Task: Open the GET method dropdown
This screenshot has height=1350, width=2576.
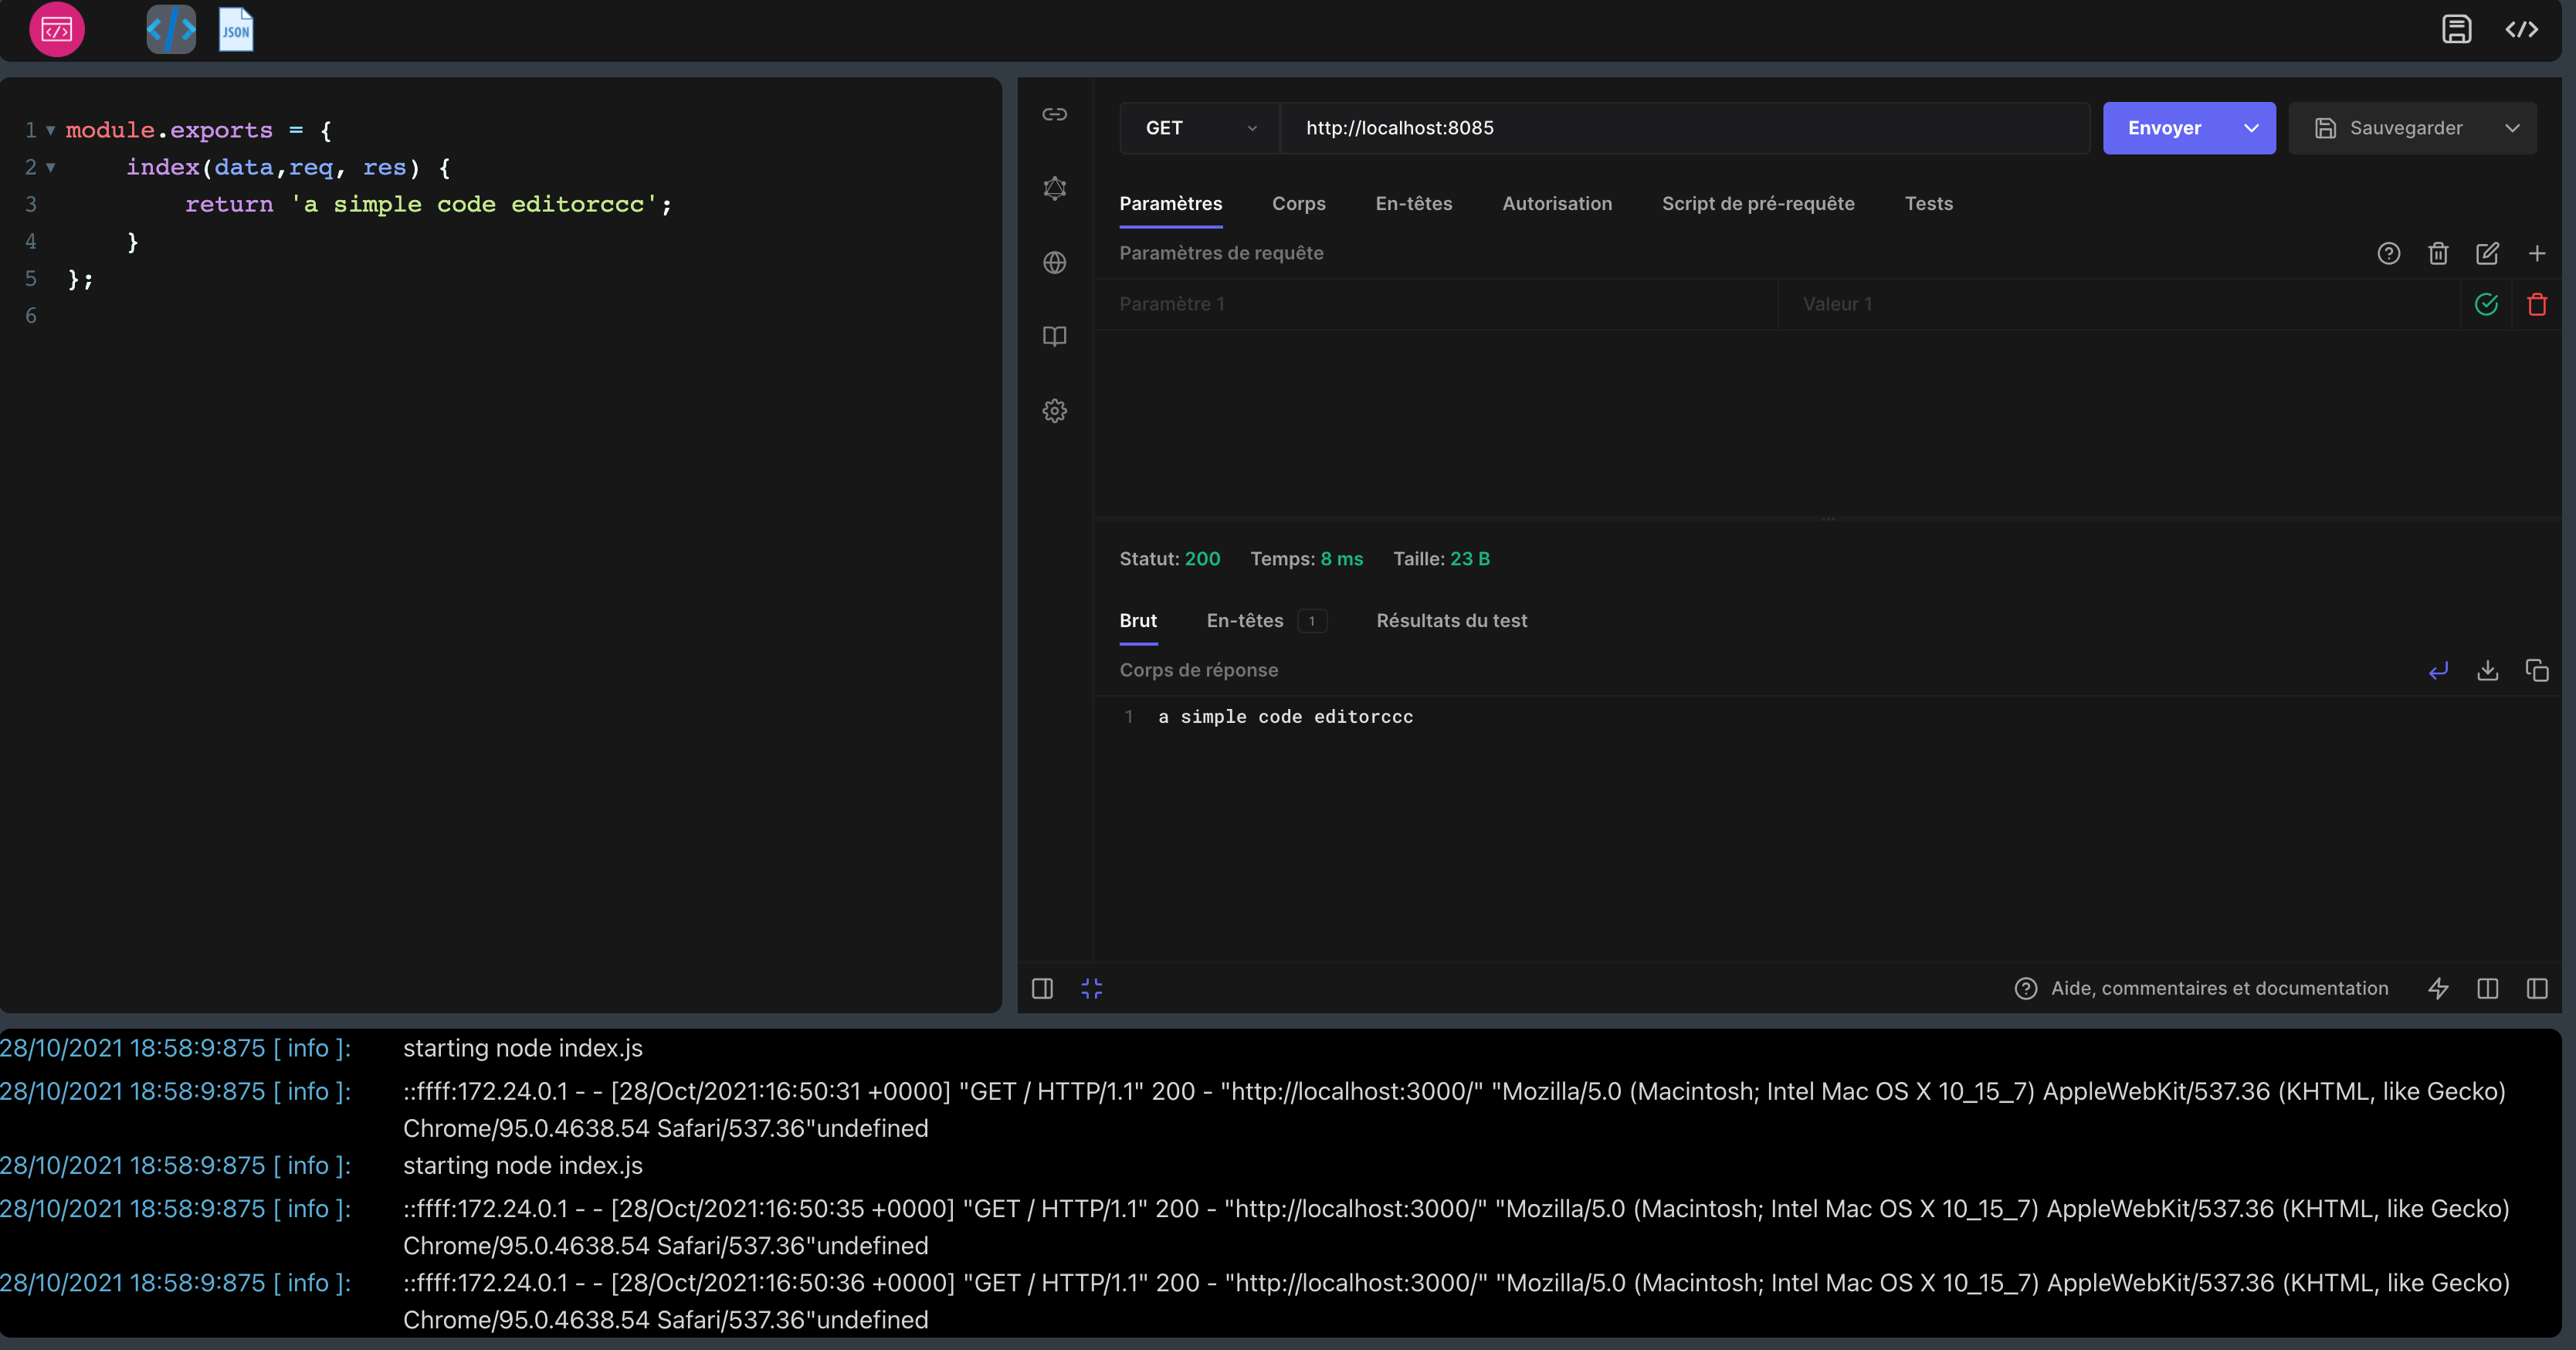Action: [x=1197, y=127]
